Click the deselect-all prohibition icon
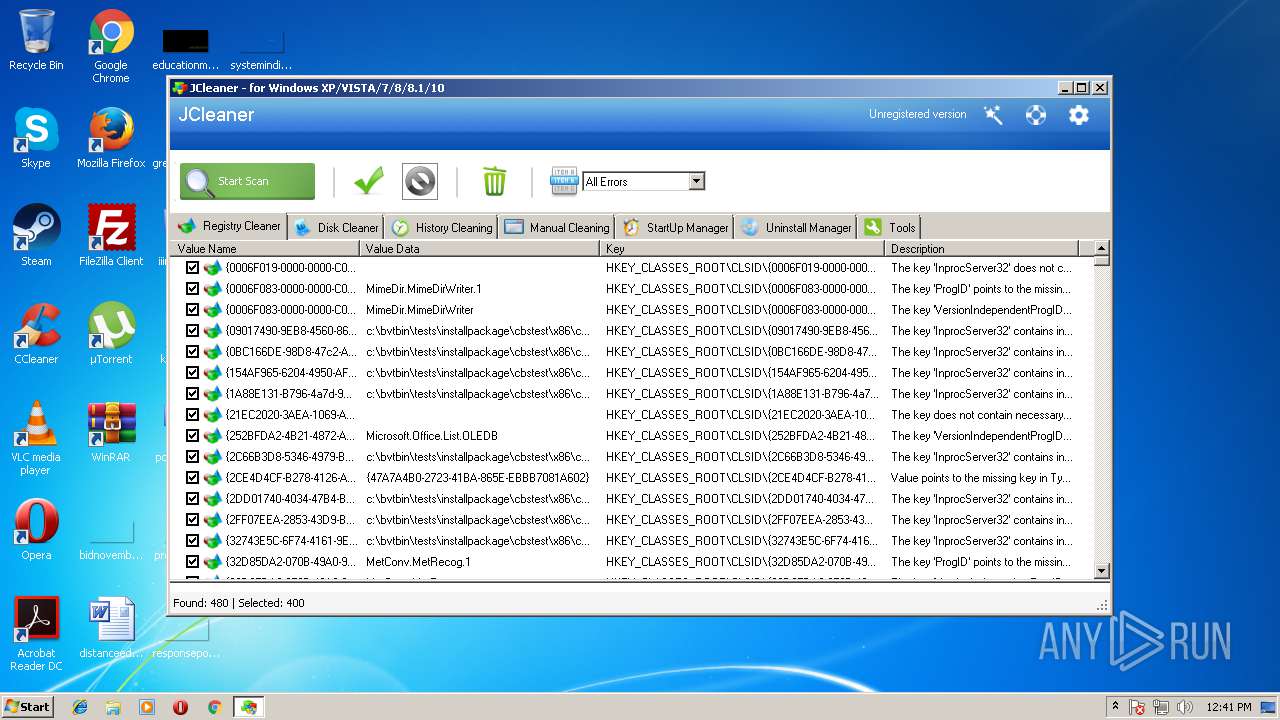 420,181
